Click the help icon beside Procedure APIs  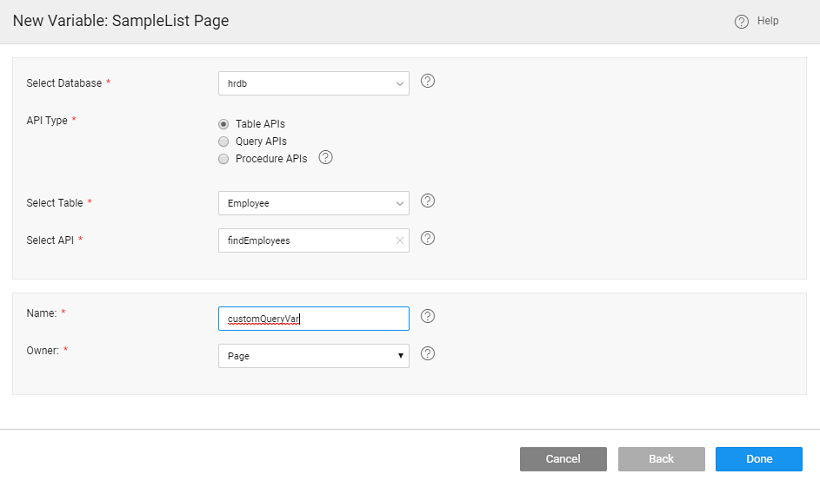pyautogui.click(x=325, y=158)
